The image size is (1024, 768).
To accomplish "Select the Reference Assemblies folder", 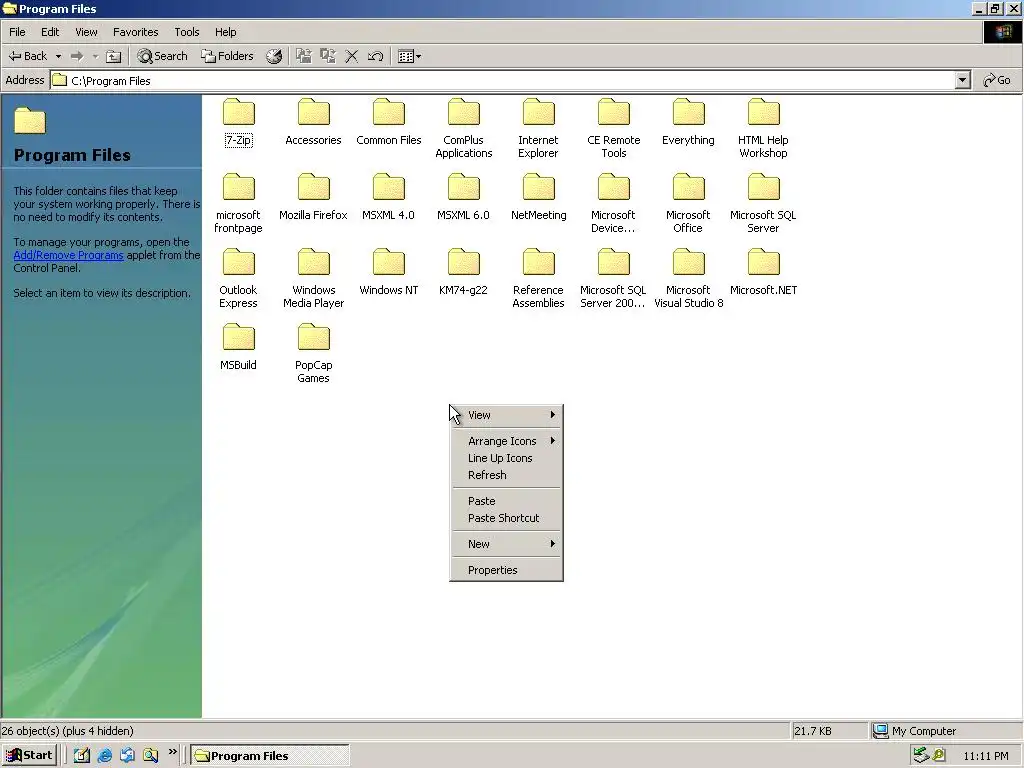I will click(x=538, y=279).
